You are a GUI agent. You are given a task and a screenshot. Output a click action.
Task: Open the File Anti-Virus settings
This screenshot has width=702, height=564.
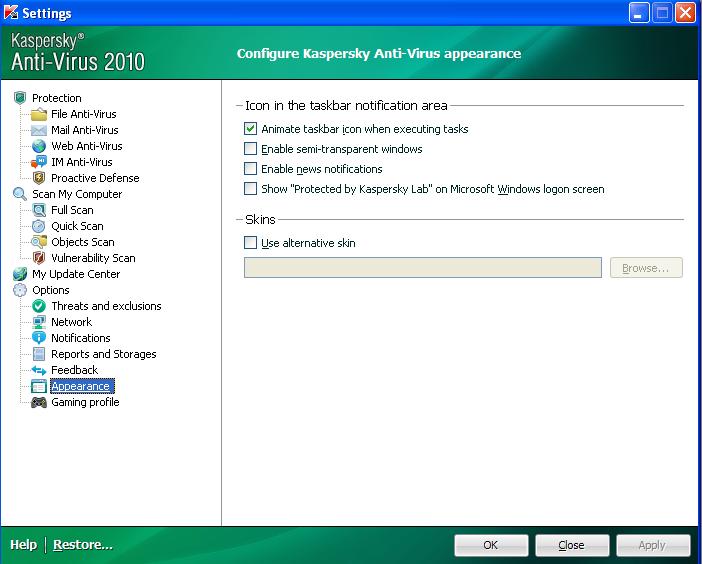pyautogui.click(x=84, y=114)
